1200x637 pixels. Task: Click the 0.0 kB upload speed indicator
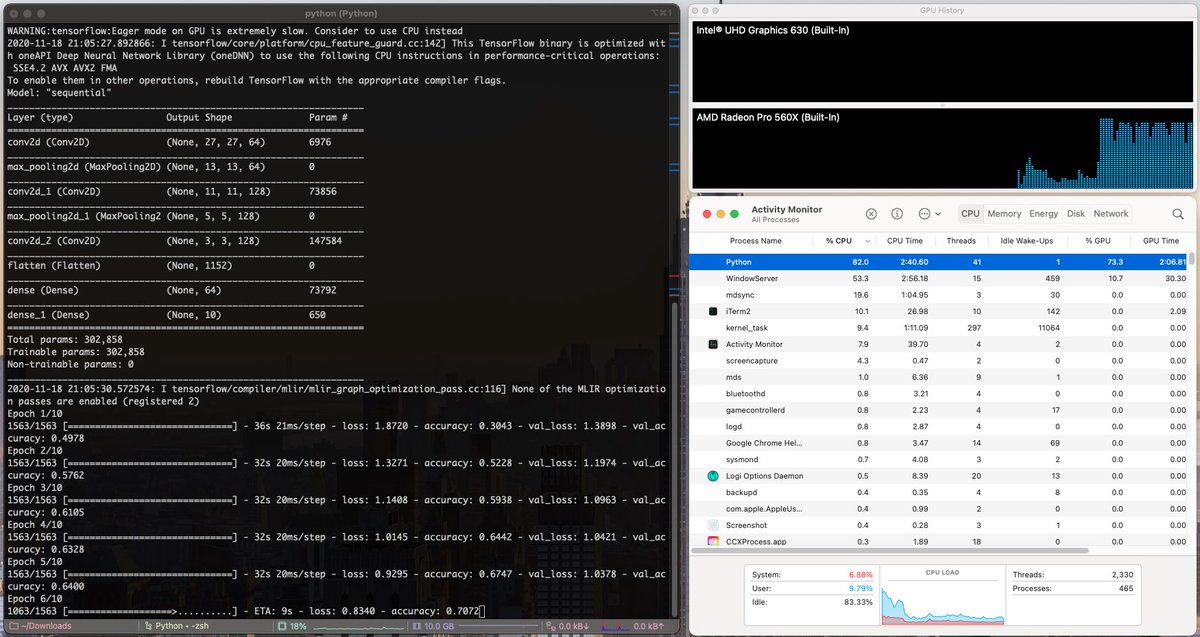tap(648, 626)
